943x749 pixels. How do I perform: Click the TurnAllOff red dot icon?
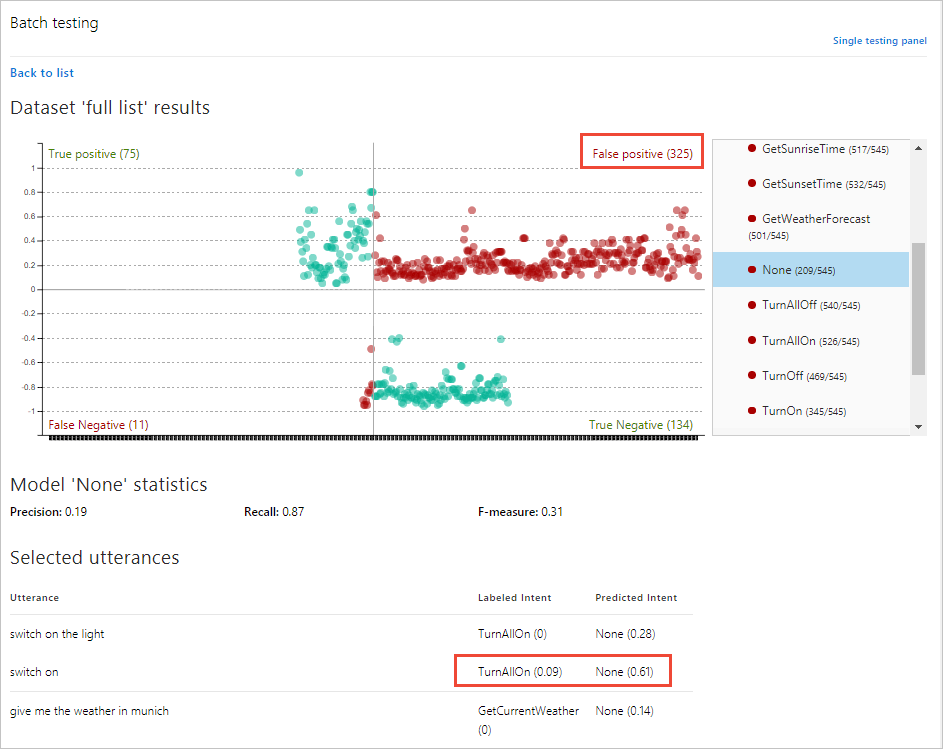752,305
